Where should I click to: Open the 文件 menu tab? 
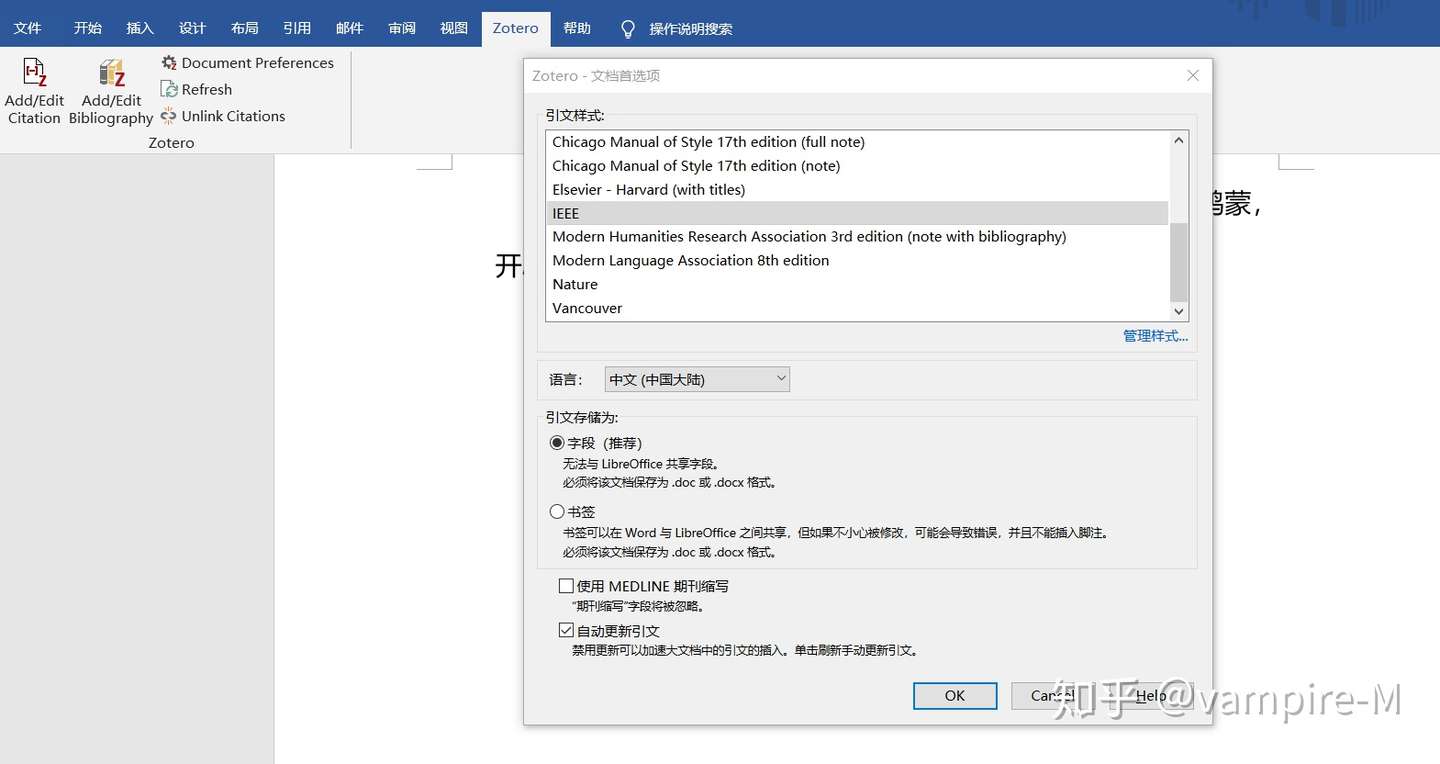[x=27, y=28]
